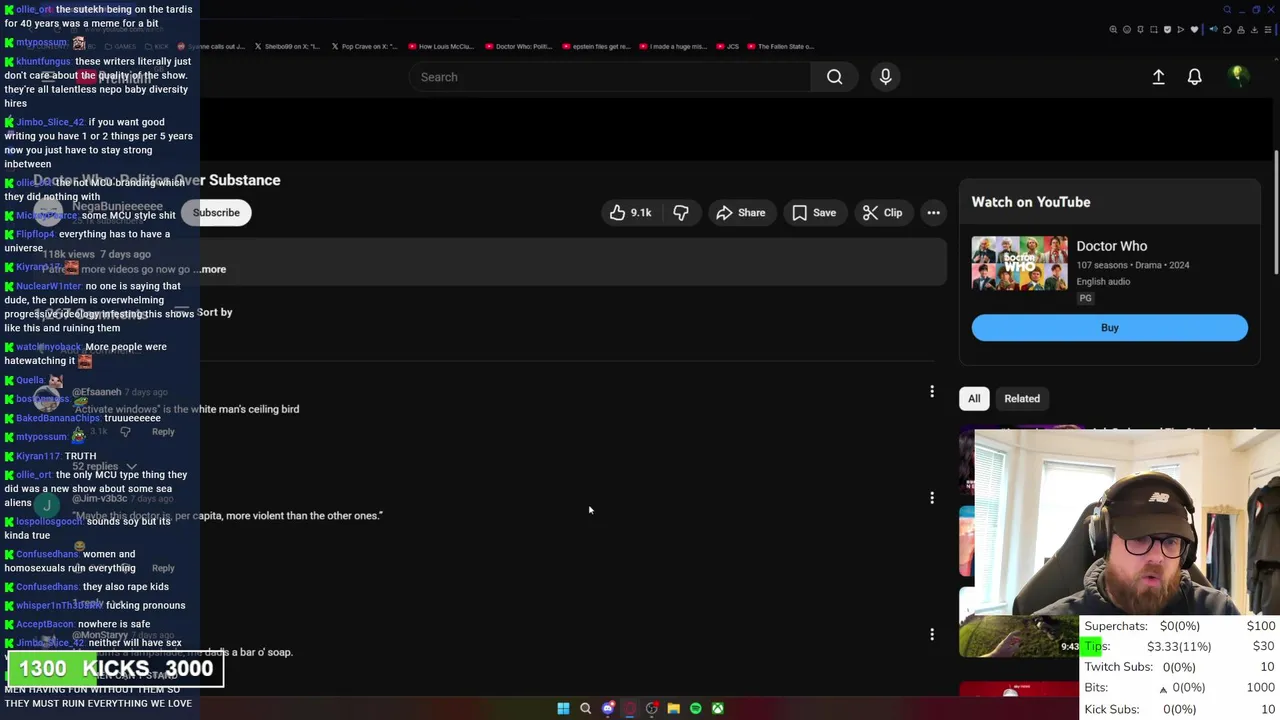
Task: Open more actions menu beside Clip
Action: pyautogui.click(x=933, y=212)
